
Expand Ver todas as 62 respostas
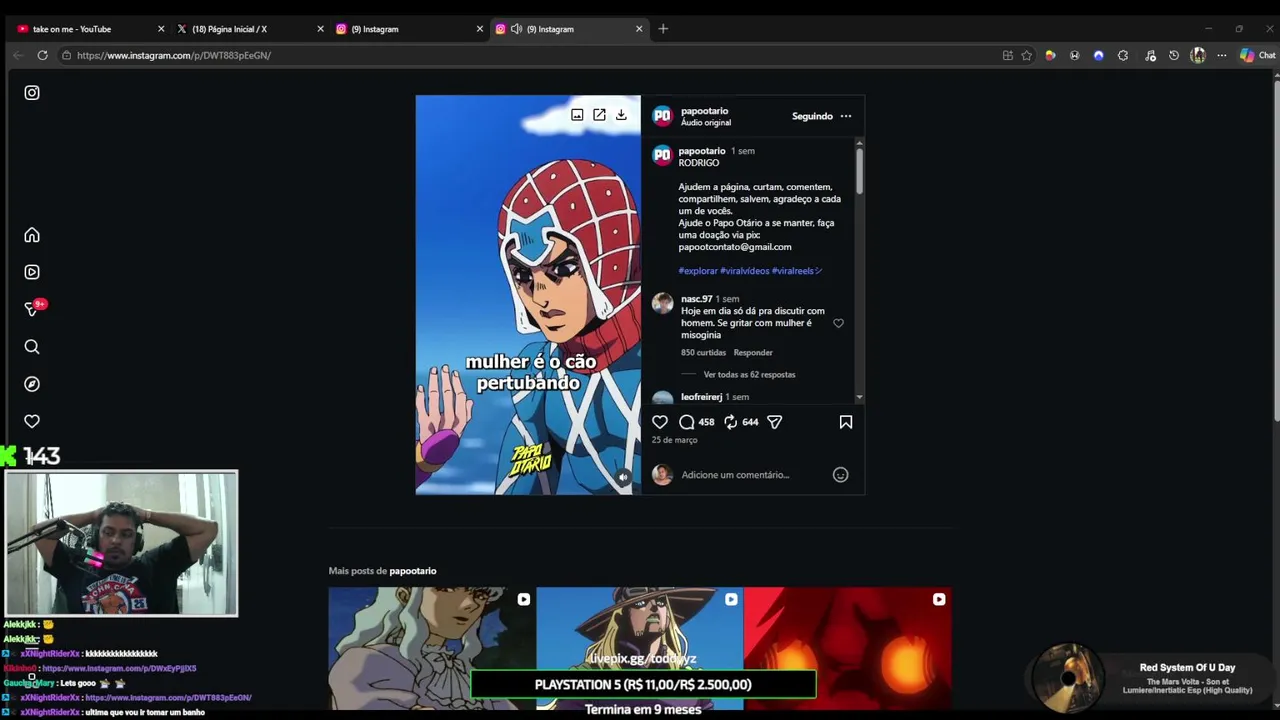[749, 374]
